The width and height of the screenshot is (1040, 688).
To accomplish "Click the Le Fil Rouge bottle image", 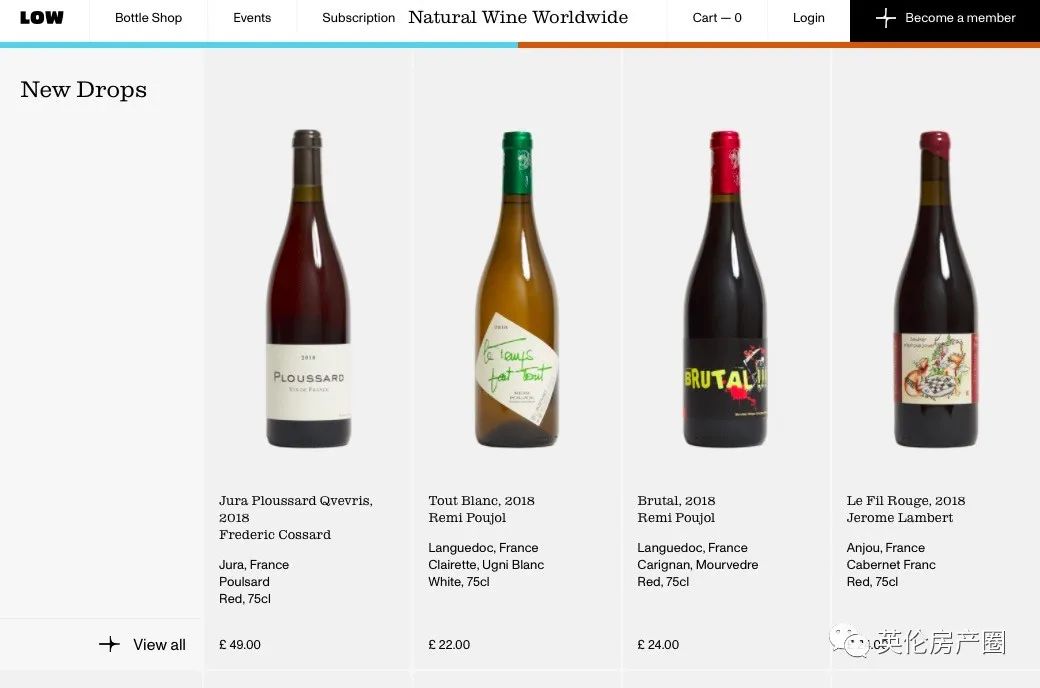I will pyautogui.click(x=935, y=288).
